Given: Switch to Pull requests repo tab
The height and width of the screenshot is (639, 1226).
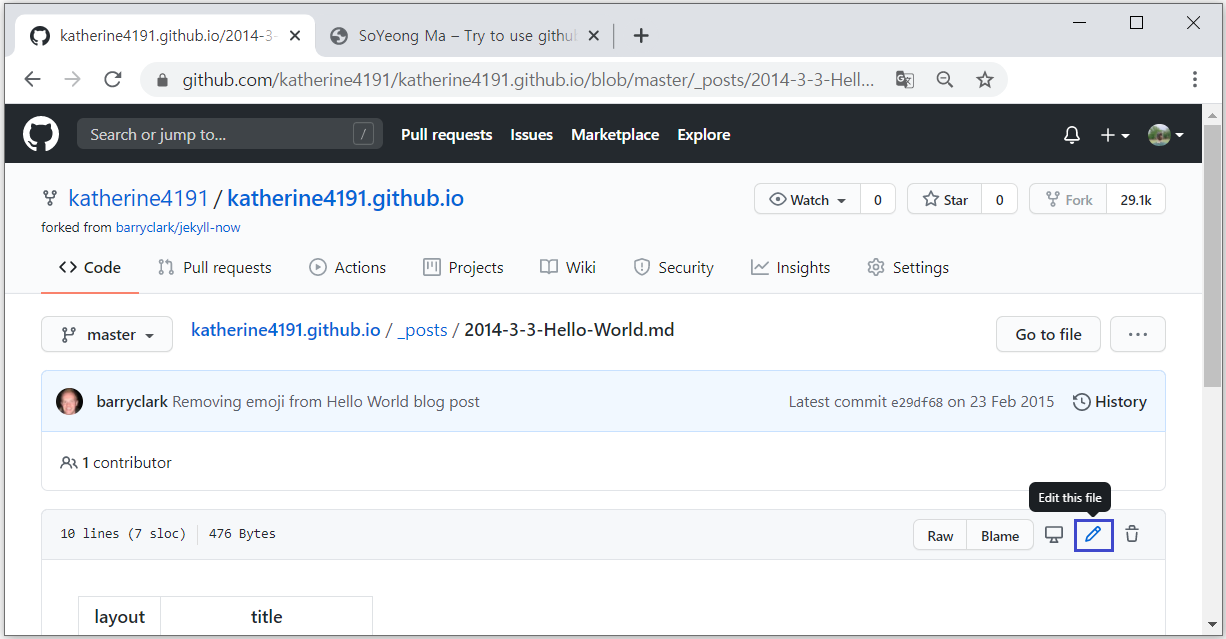Looking at the screenshot, I should click(215, 267).
